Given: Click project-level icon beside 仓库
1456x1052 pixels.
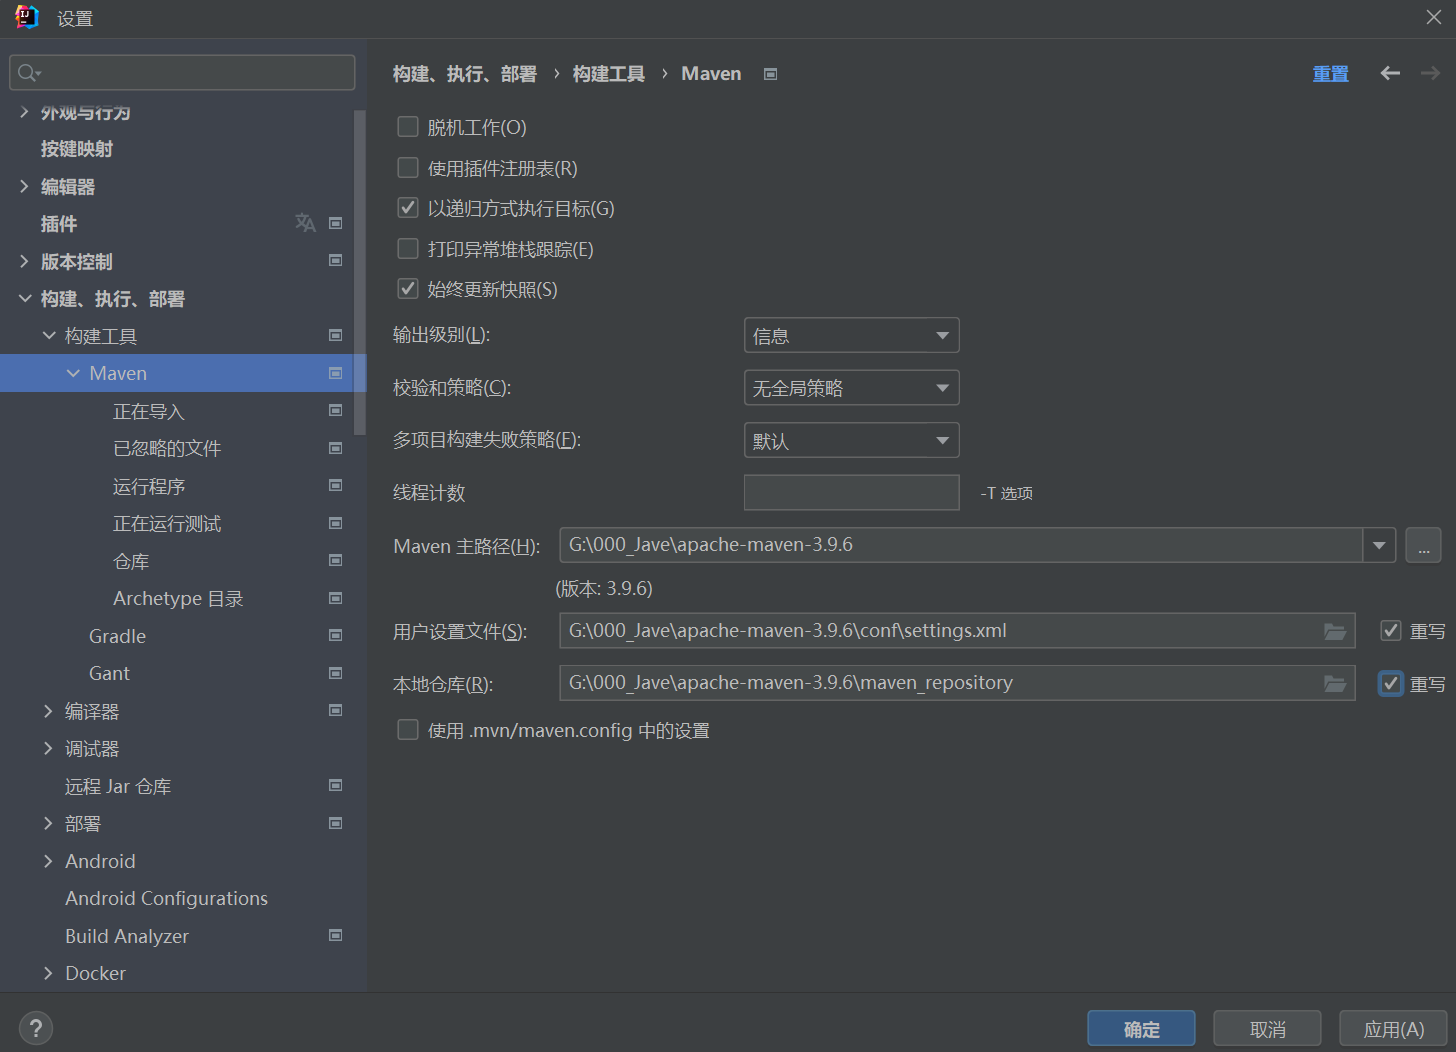Looking at the screenshot, I should click(x=336, y=560).
